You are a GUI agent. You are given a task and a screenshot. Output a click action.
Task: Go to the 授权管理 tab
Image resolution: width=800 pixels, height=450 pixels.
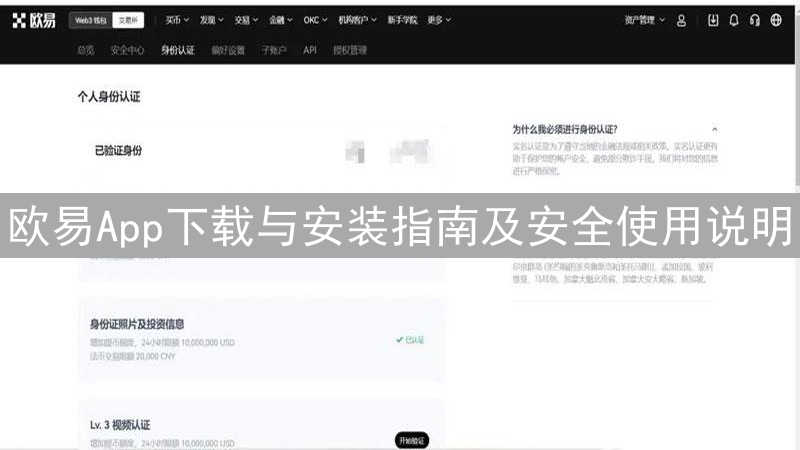[x=350, y=50]
